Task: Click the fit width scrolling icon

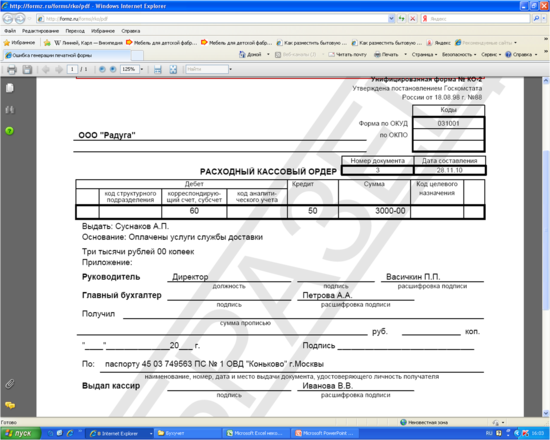Action: click(x=157, y=69)
